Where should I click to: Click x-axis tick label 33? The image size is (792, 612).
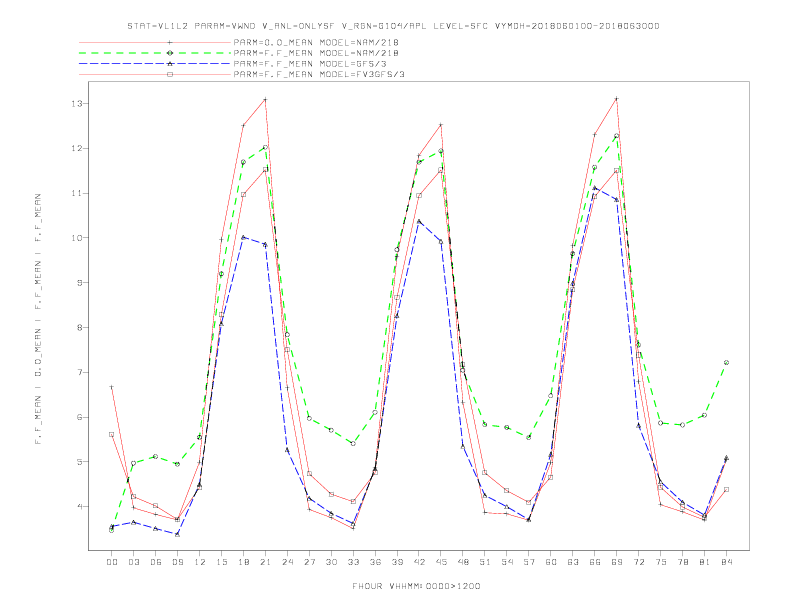[353, 562]
